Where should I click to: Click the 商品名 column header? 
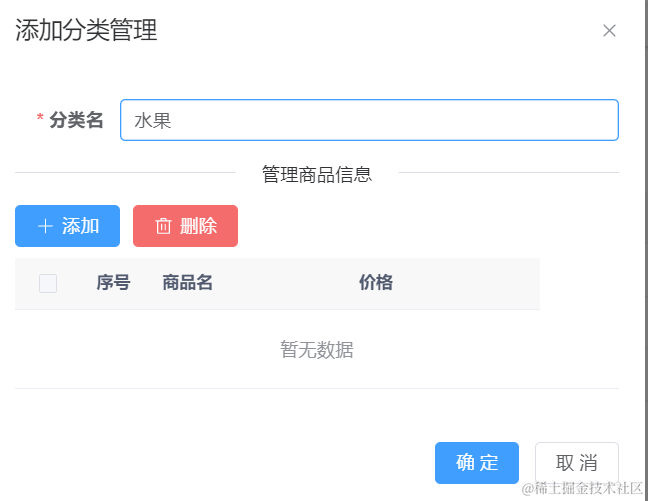pos(188,283)
